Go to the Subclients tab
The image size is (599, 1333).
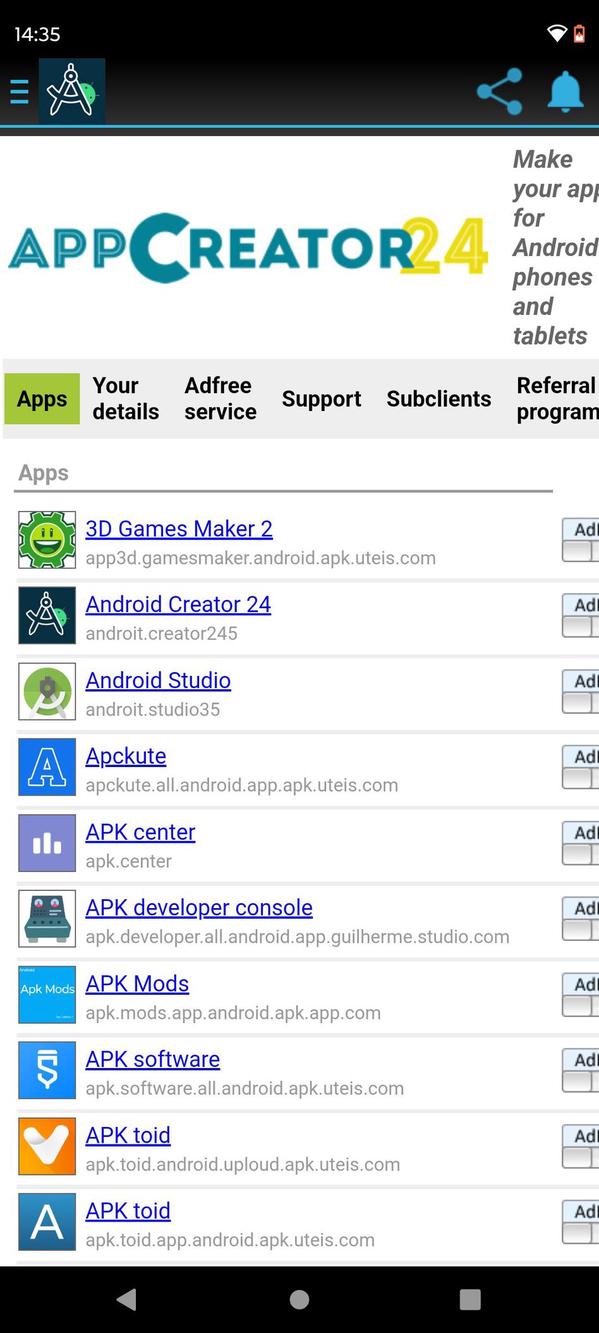[x=438, y=398]
